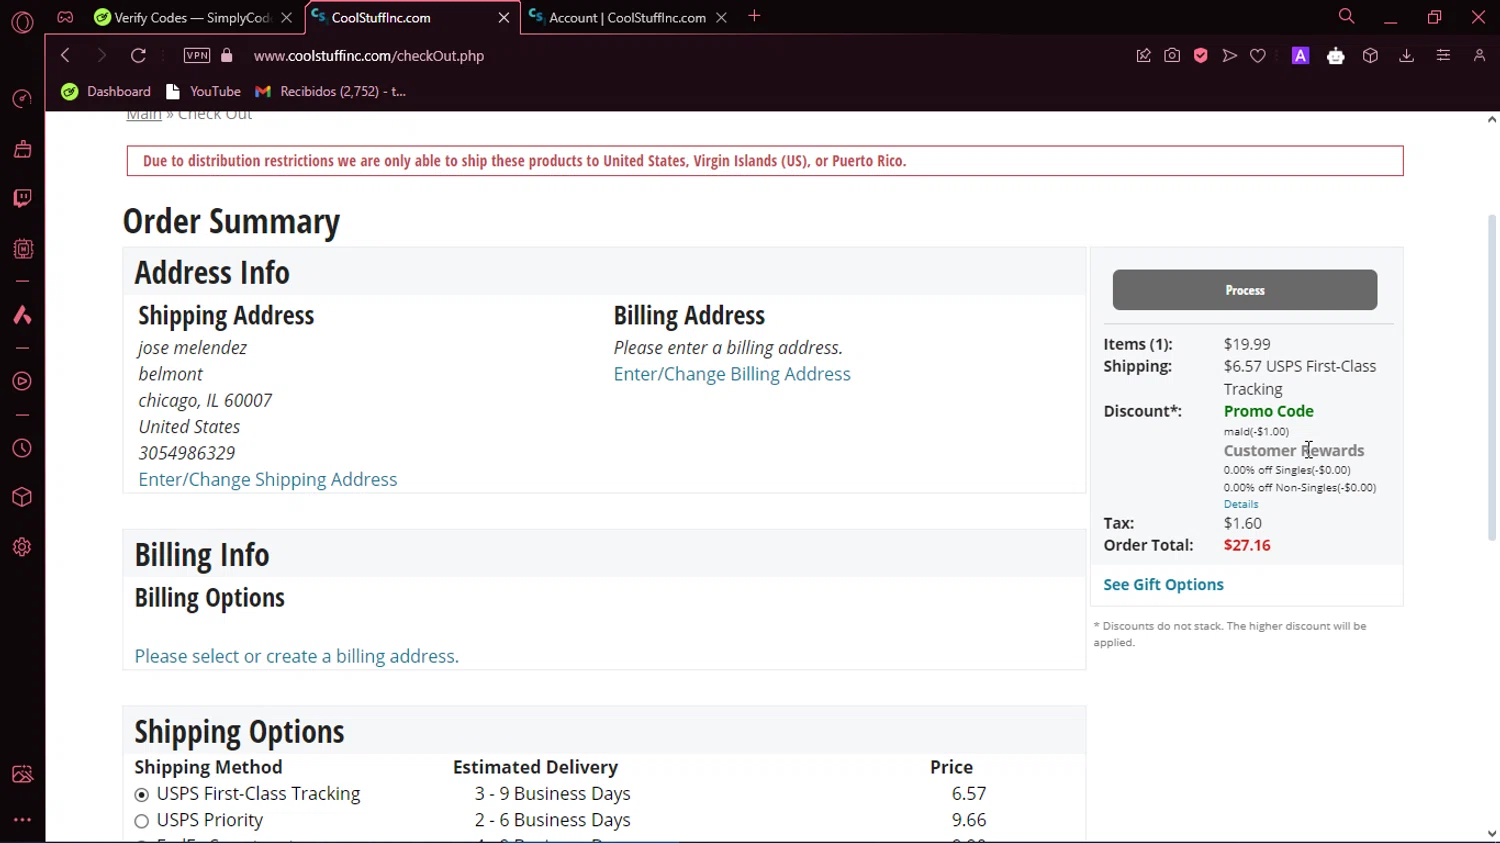Click the Details link under Customer Rewards
The image size is (1500, 843).
1241,504
